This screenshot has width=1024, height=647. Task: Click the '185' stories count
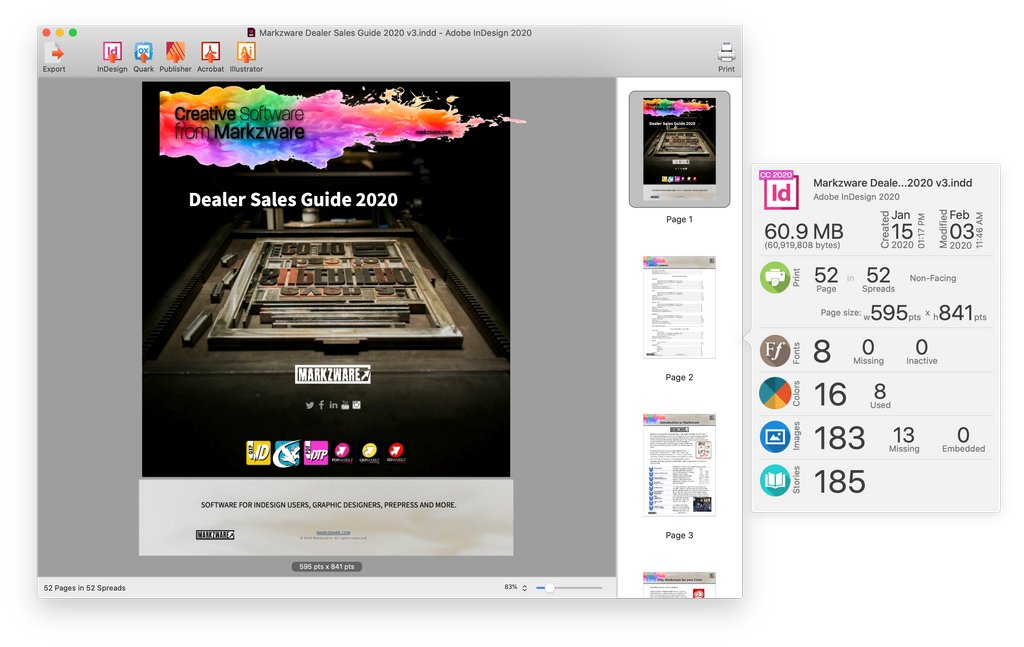tap(840, 482)
